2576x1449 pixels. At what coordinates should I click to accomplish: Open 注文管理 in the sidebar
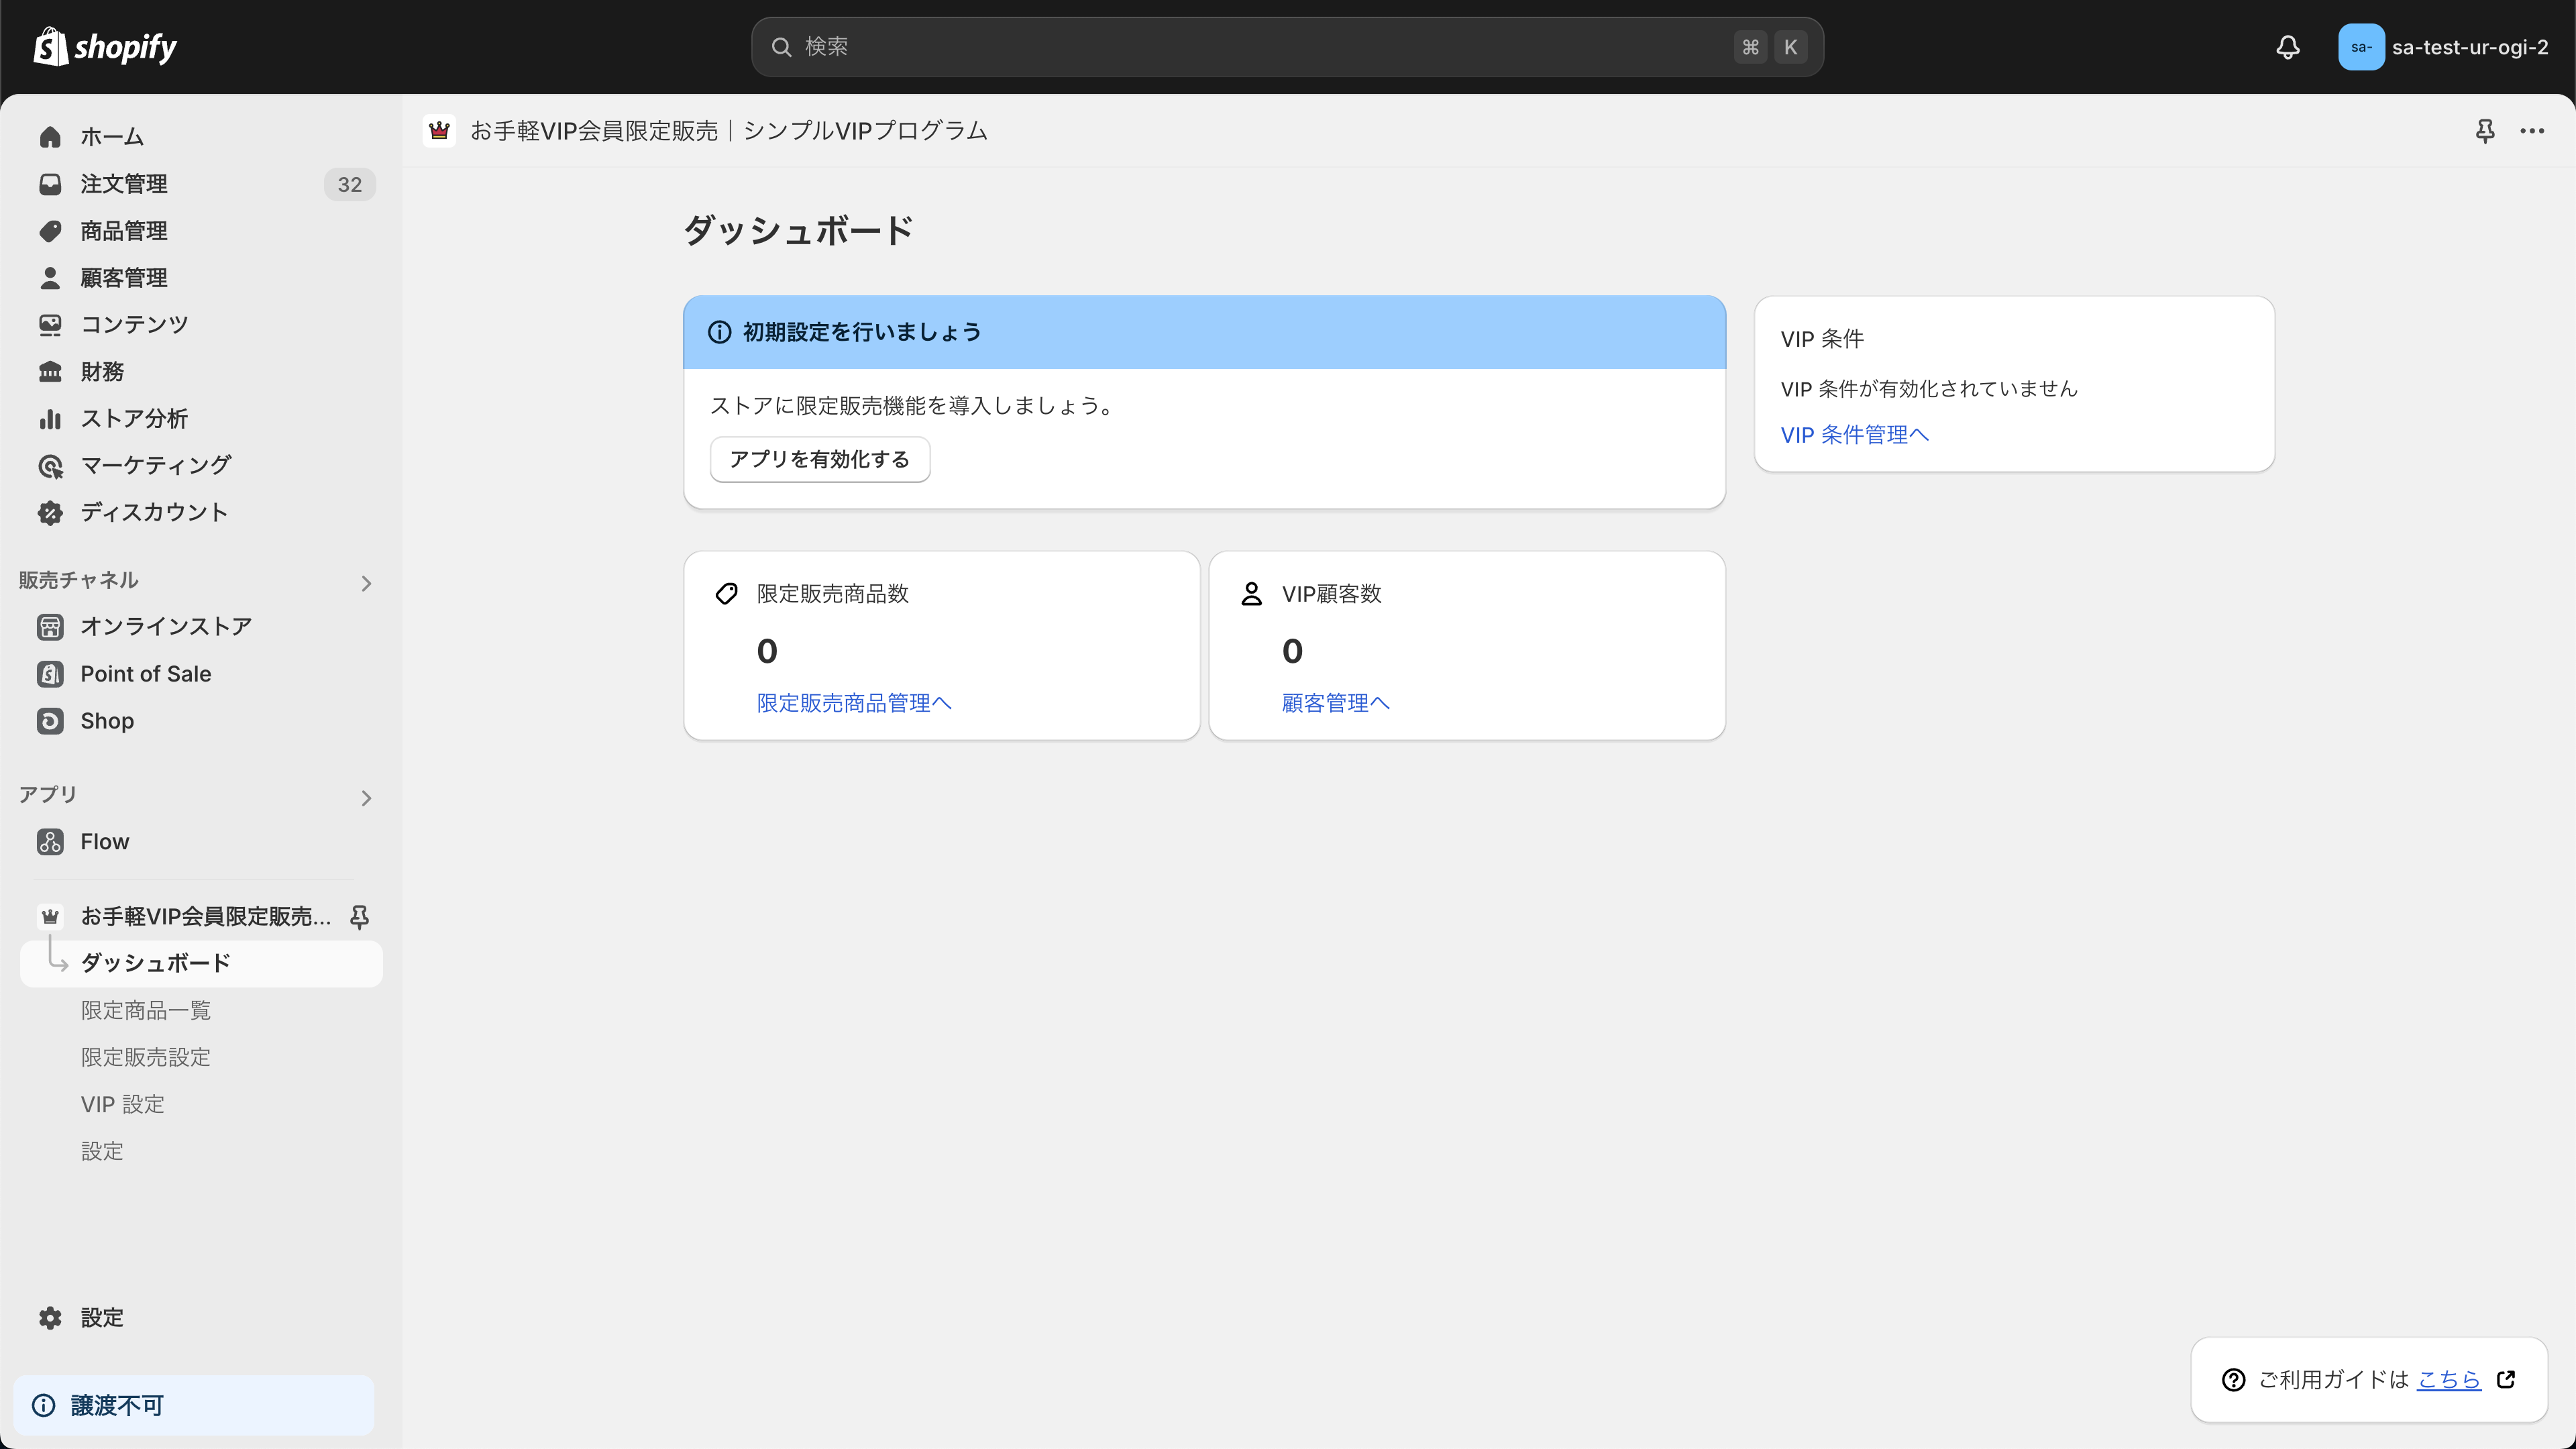tap(124, 184)
